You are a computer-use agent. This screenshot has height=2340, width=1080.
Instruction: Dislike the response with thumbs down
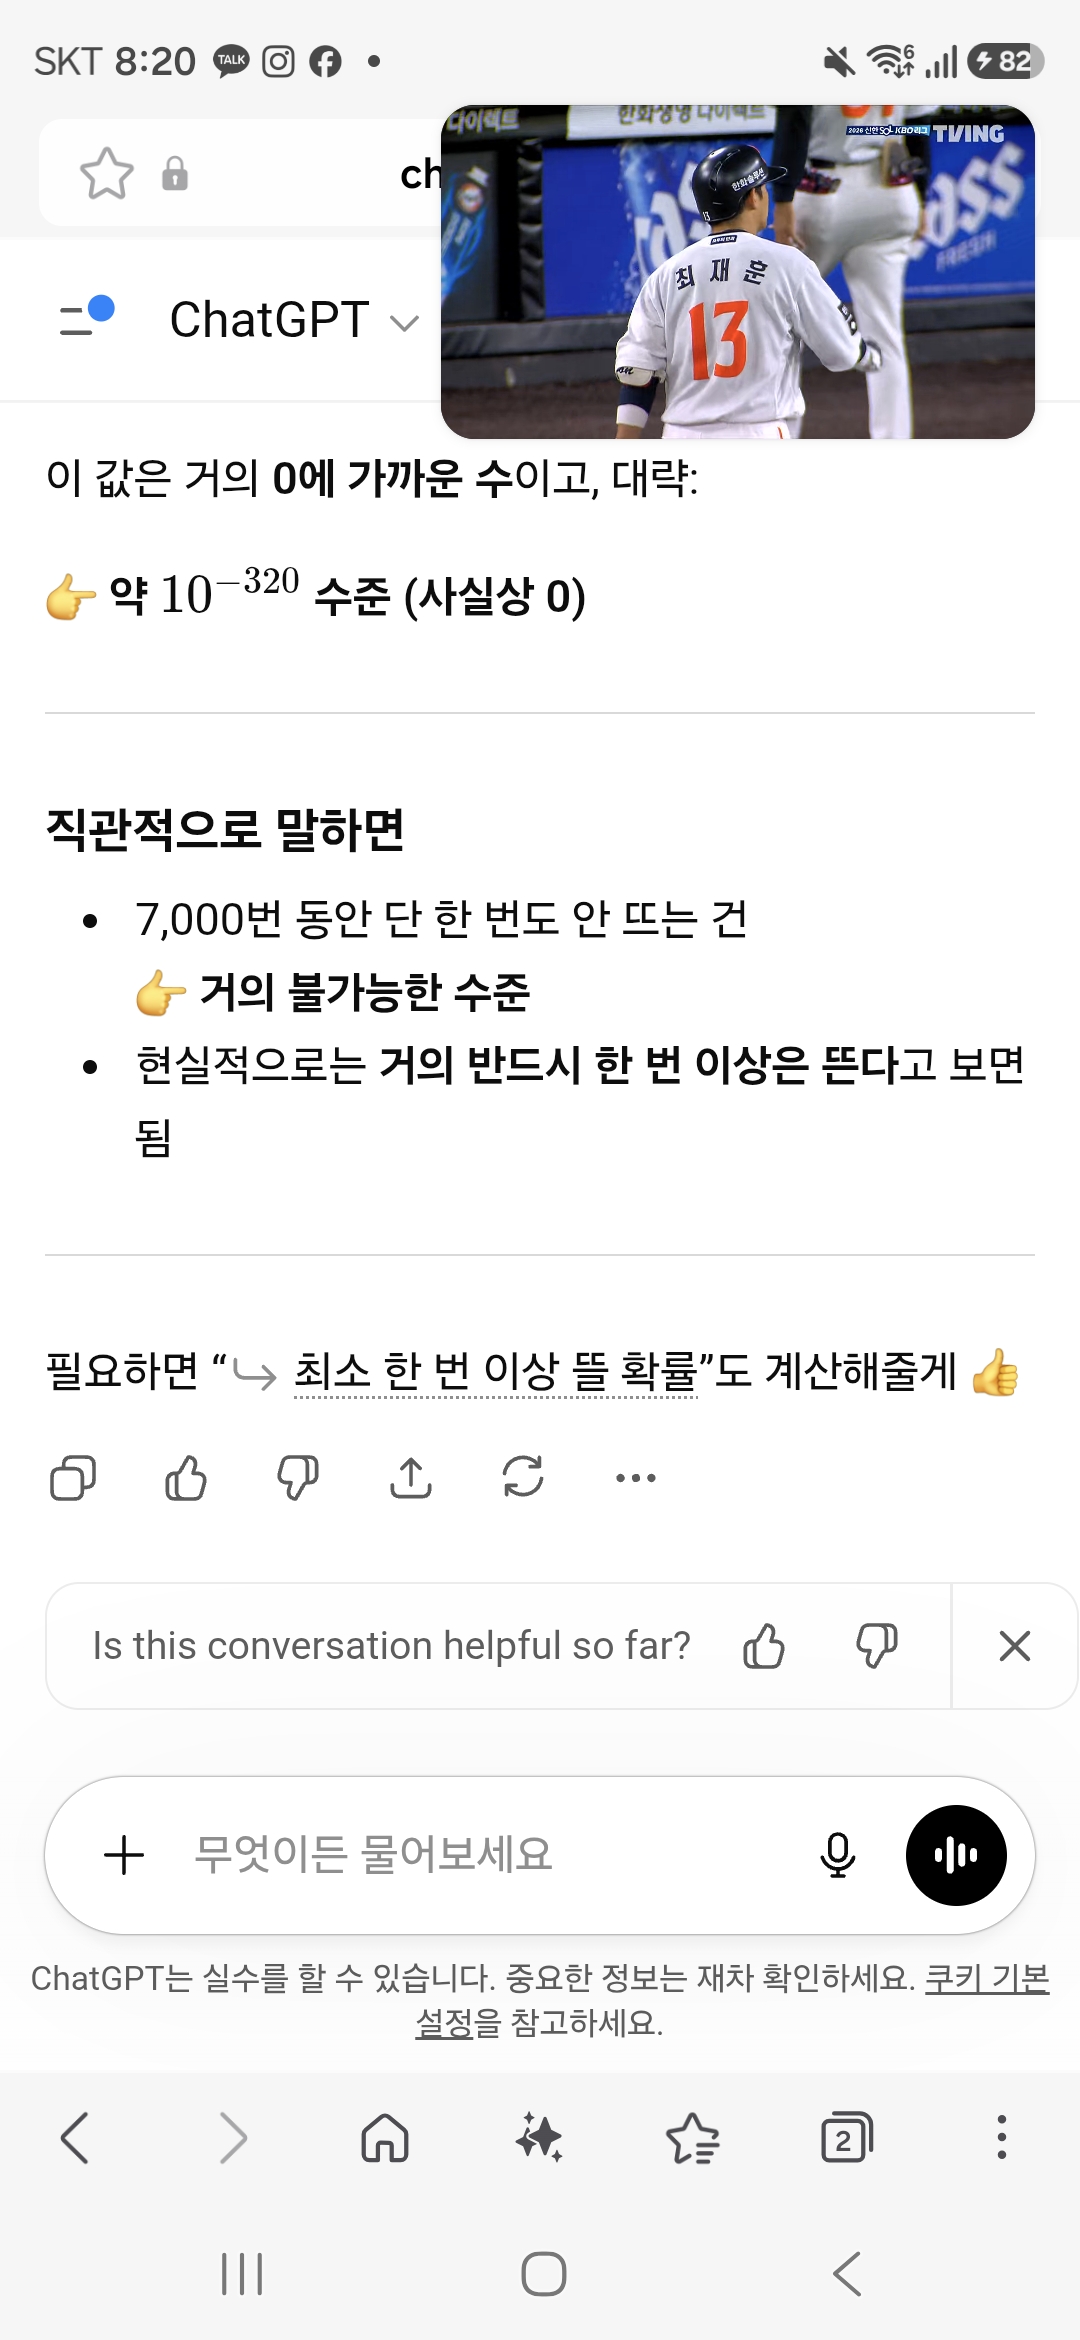[x=298, y=1477]
